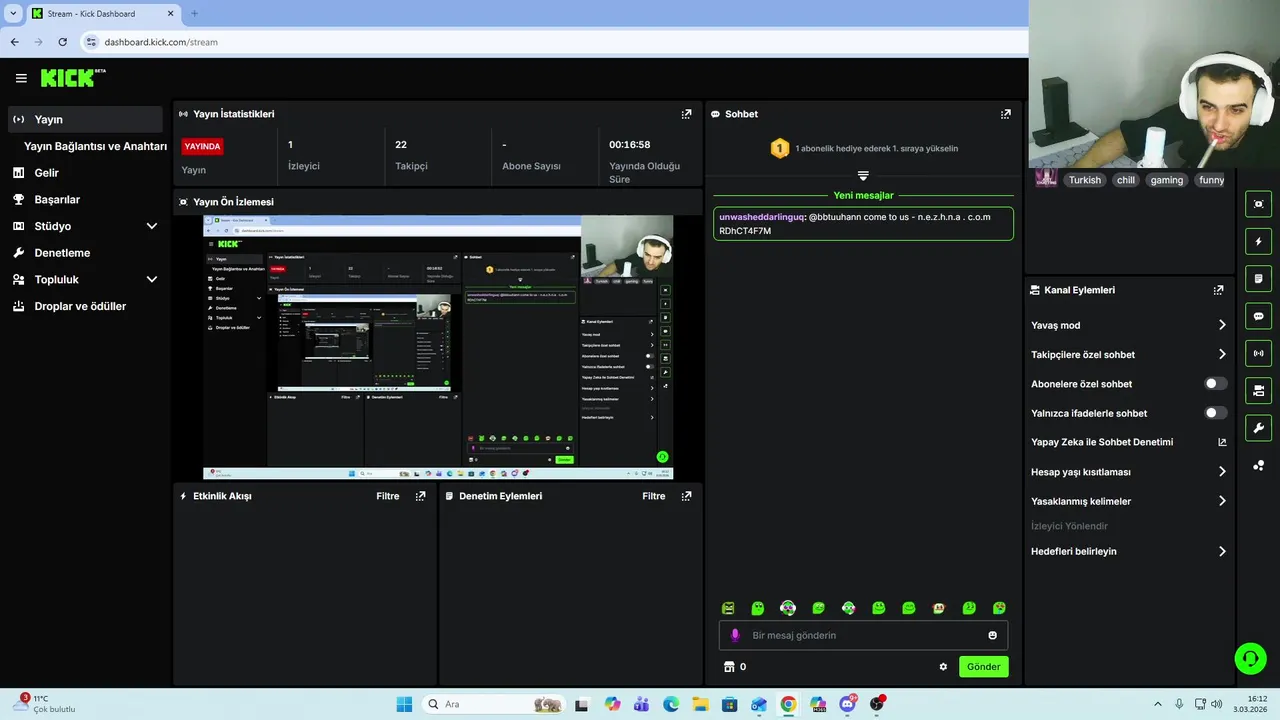
Task: Open Yapay Zeka ile Sohbet Denetimi external link
Action: [x=1222, y=442]
